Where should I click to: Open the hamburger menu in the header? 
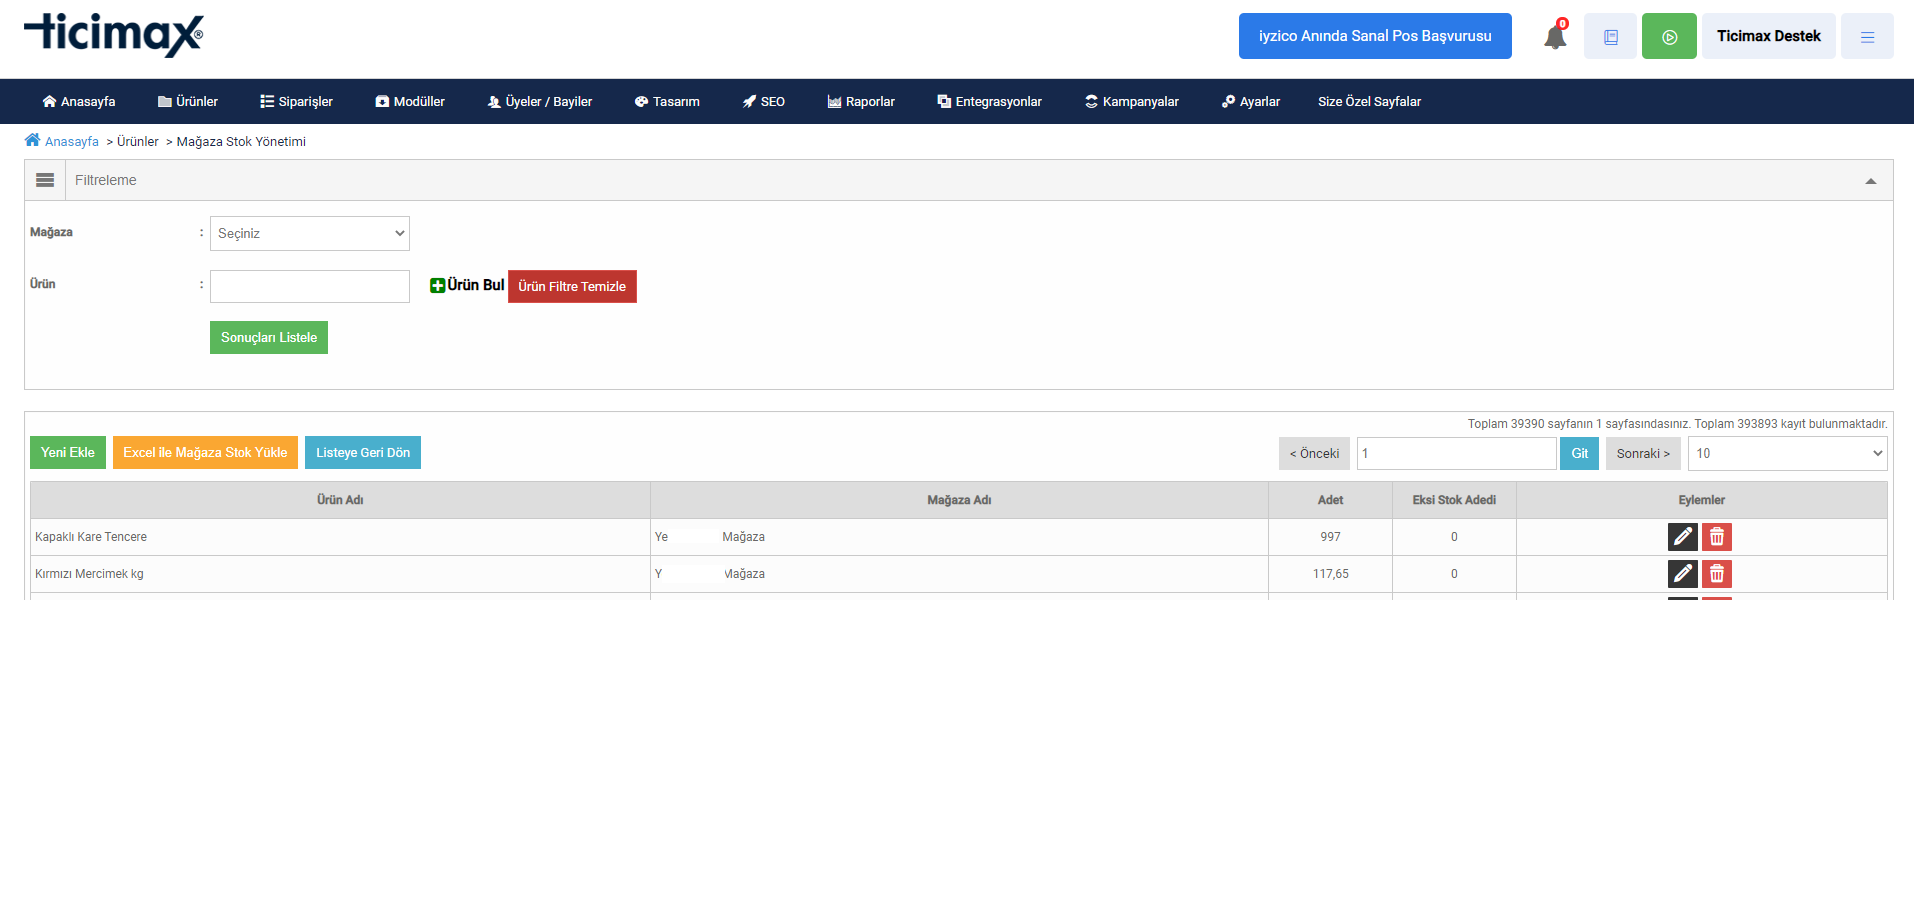click(1867, 36)
